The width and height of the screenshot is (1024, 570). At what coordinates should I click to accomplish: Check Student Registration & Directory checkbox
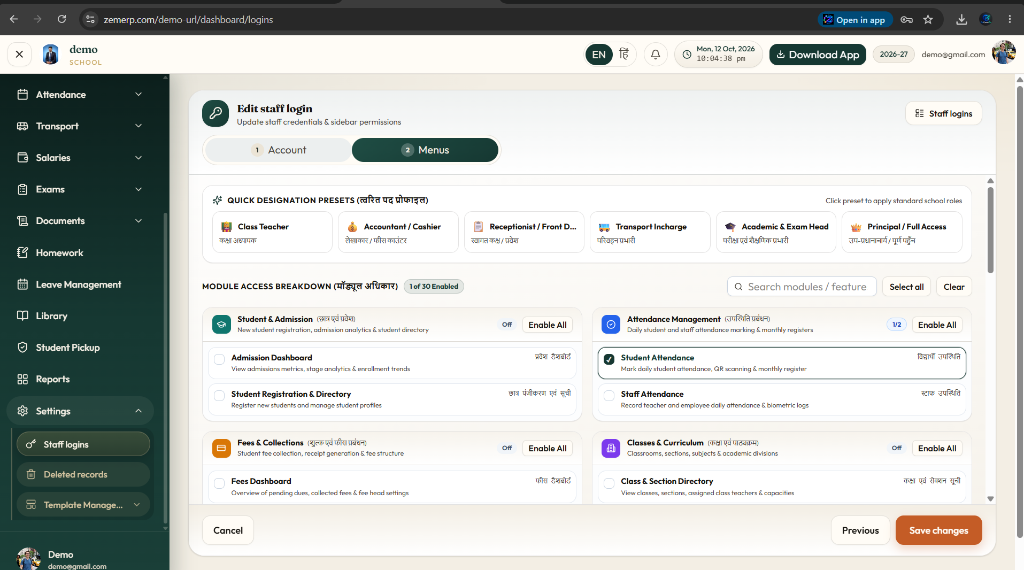point(219,396)
